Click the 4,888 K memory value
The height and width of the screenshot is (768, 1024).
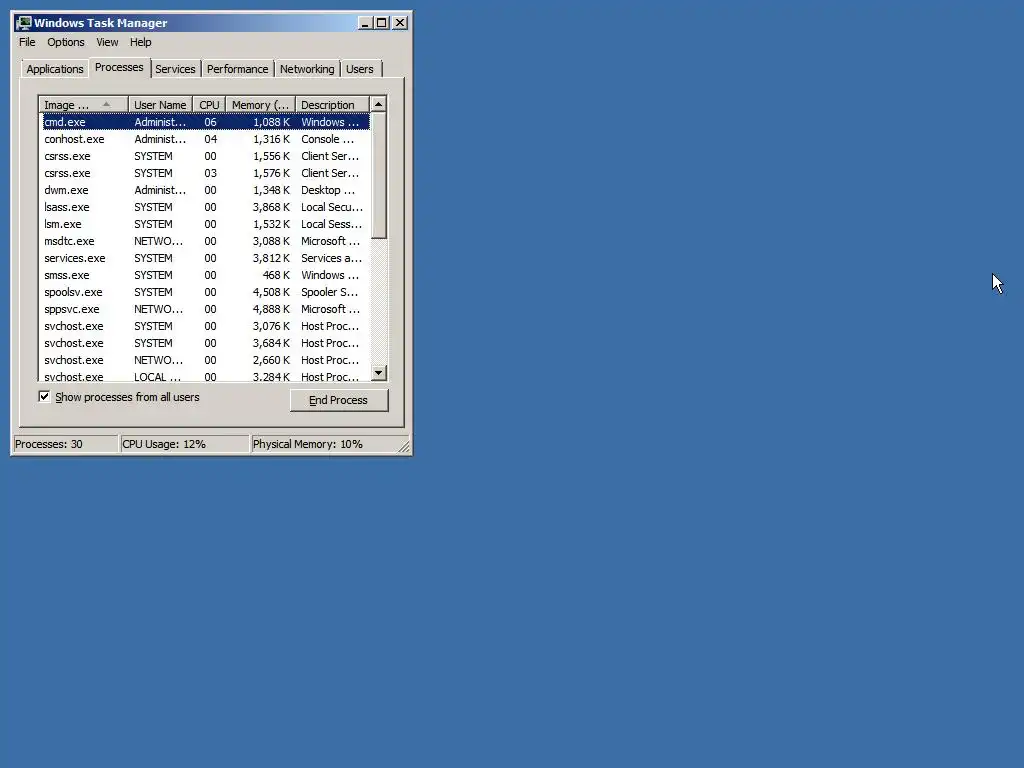pos(271,309)
